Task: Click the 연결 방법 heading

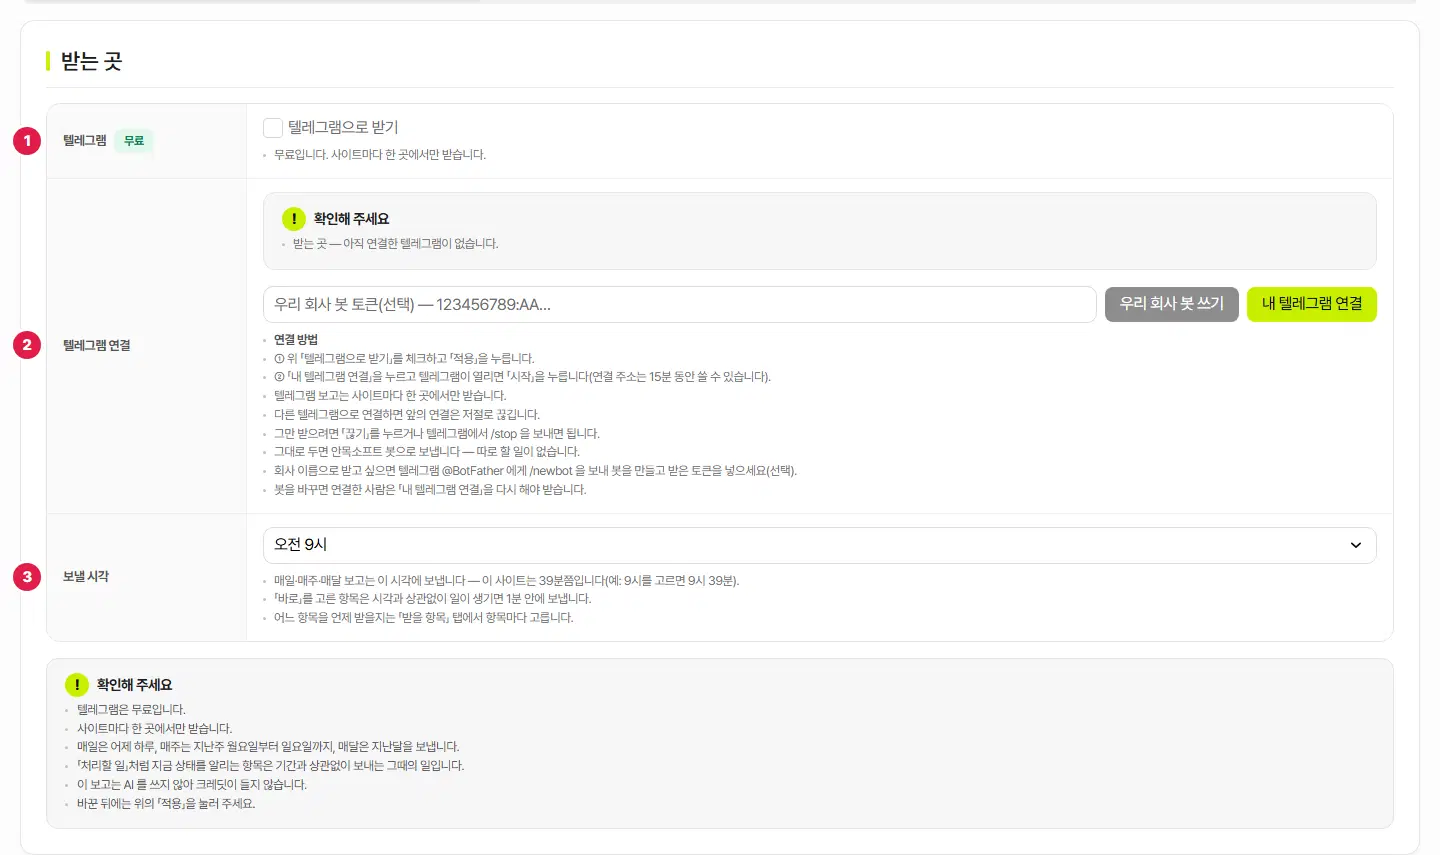Action: (x=296, y=340)
